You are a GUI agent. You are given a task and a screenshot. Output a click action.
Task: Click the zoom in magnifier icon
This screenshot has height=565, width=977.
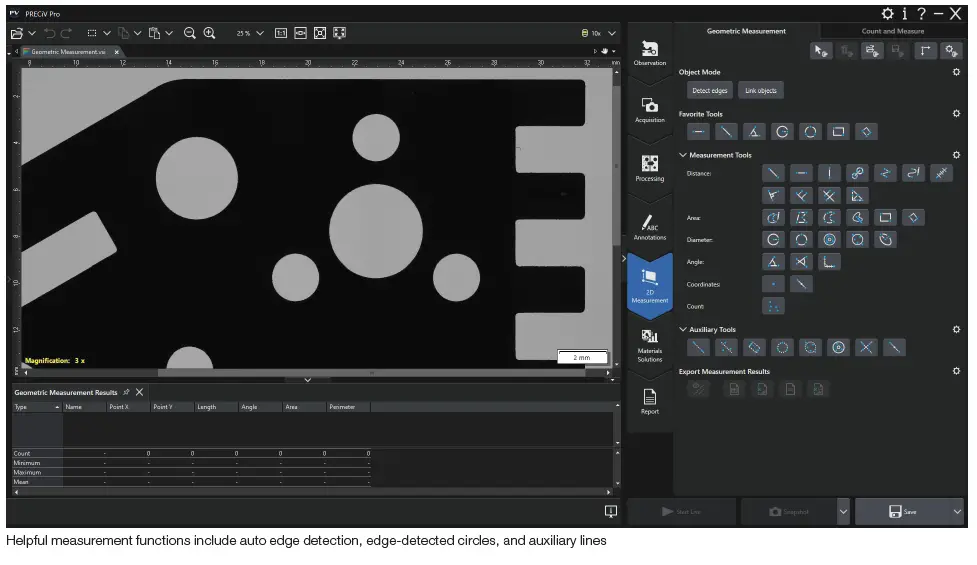pyautogui.click(x=209, y=33)
